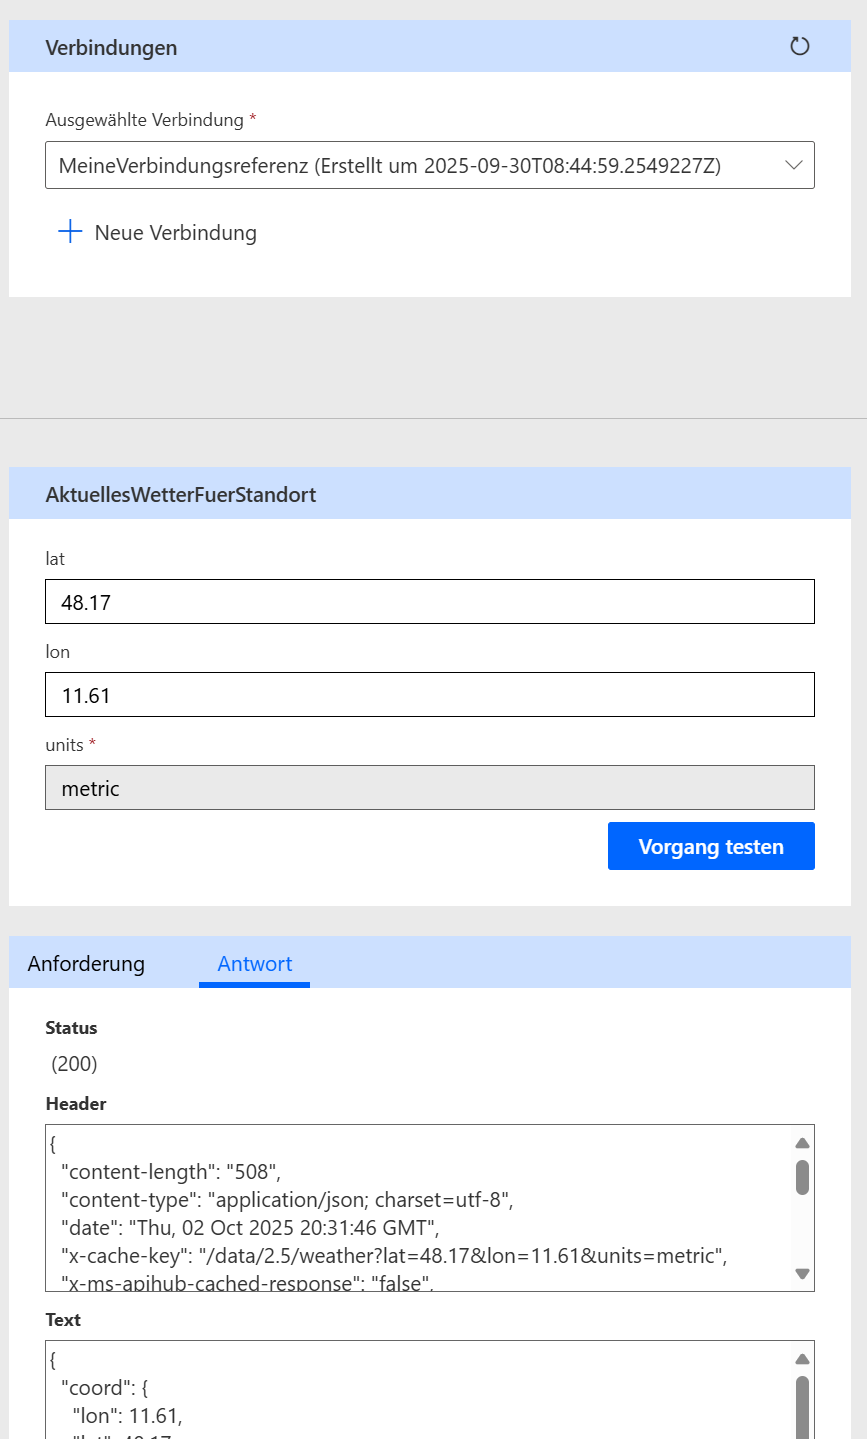Click the refresh icon in the Verbindungen header
867x1439 pixels.
tap(799, 46)
